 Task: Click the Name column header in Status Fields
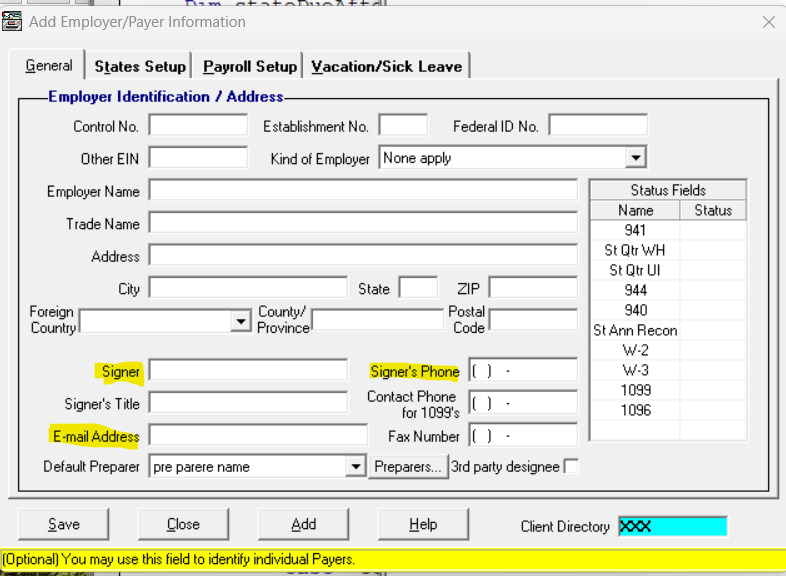[635, 210]
